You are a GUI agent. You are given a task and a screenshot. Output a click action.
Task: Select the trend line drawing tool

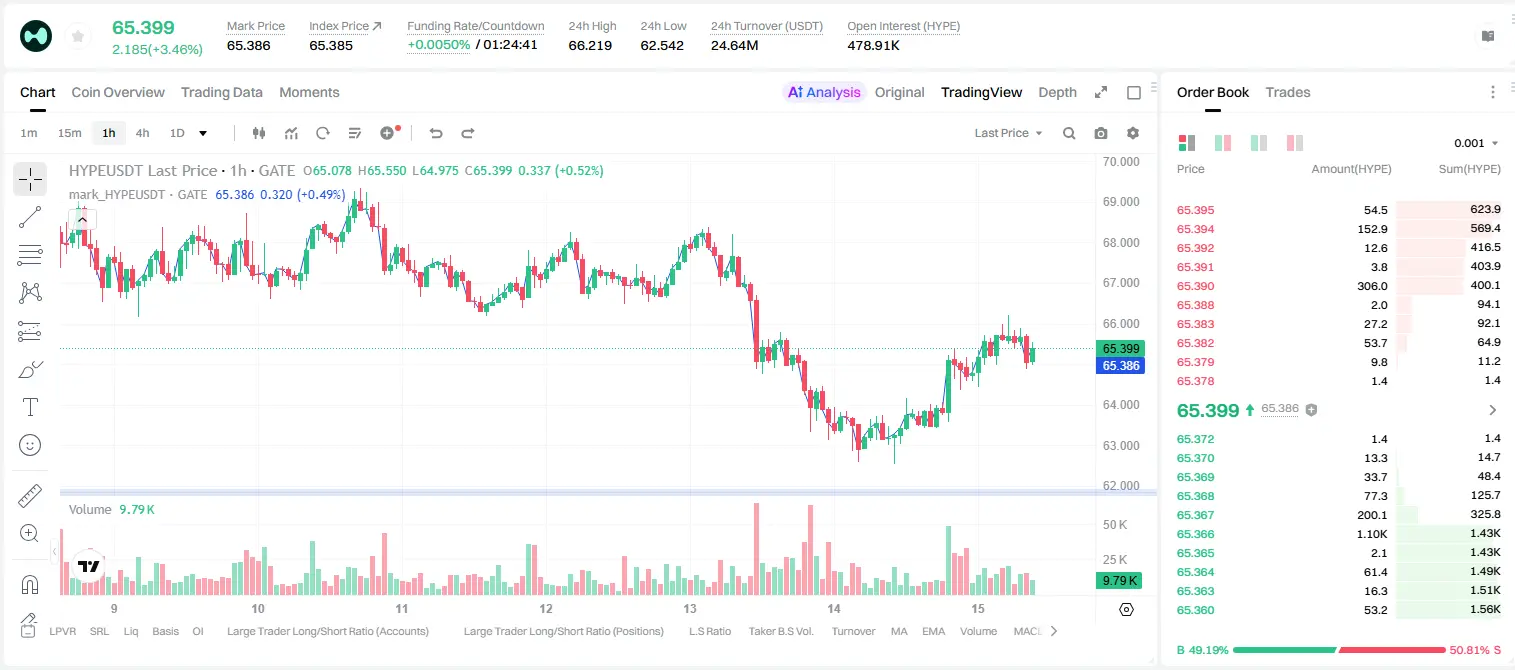(30, 217)
